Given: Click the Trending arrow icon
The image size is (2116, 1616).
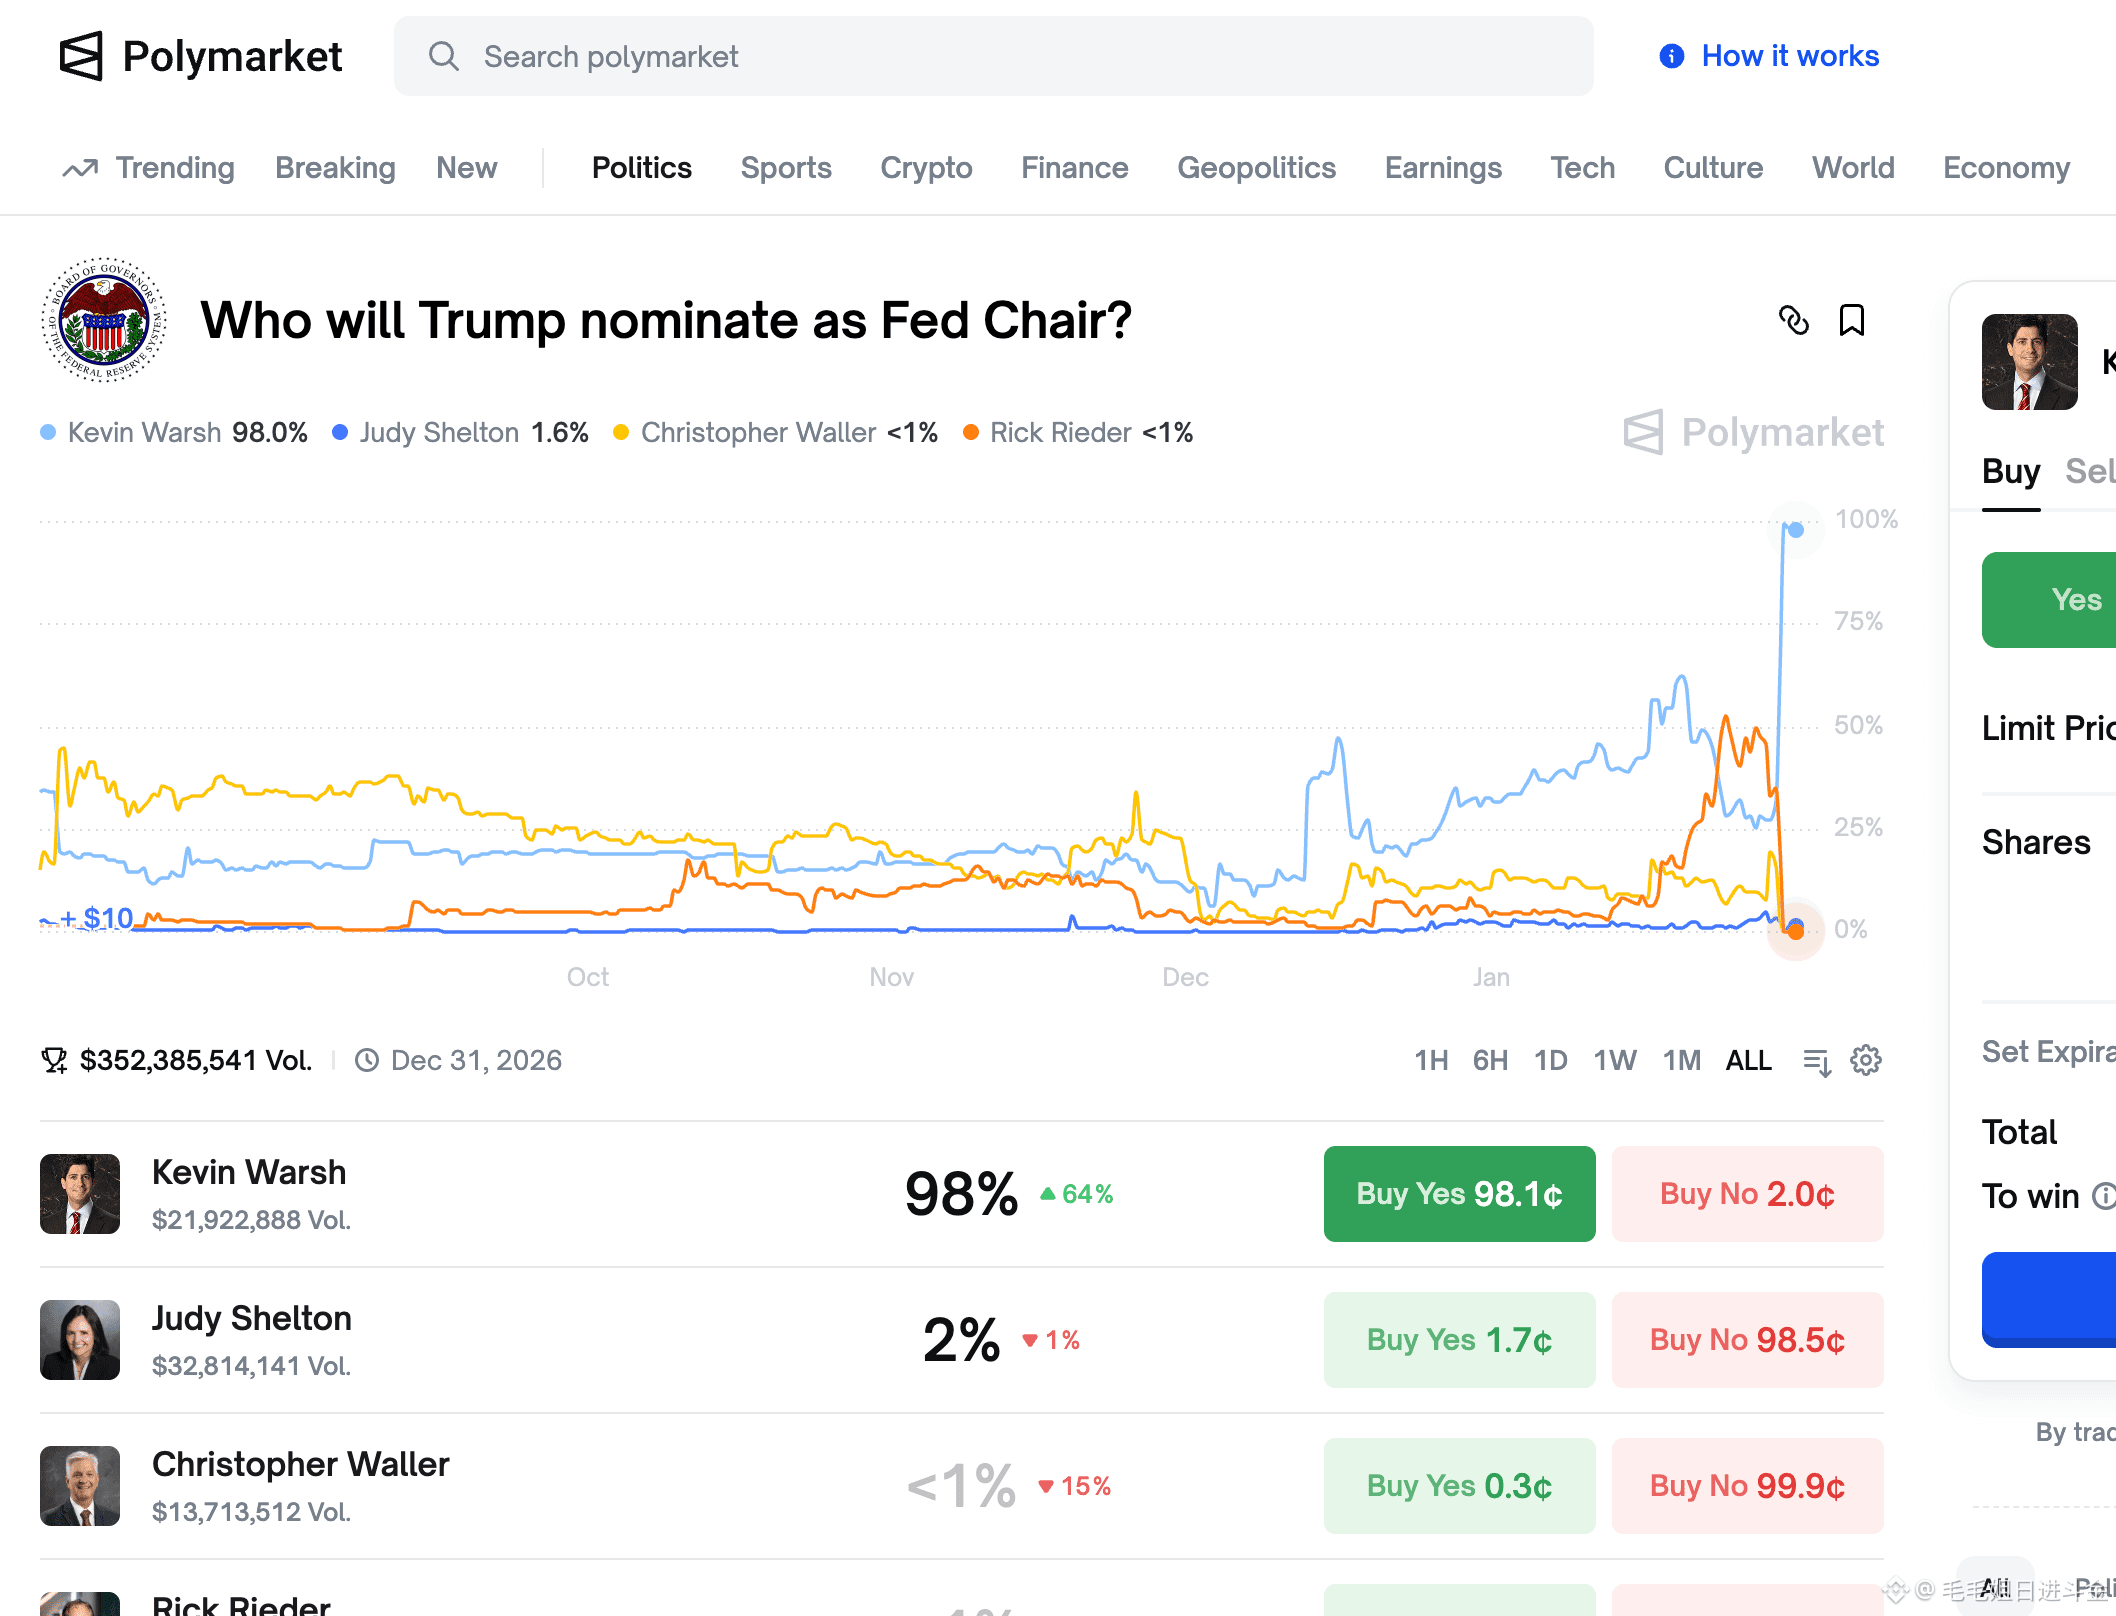Looking at the screenshot, I should point(80,168).
